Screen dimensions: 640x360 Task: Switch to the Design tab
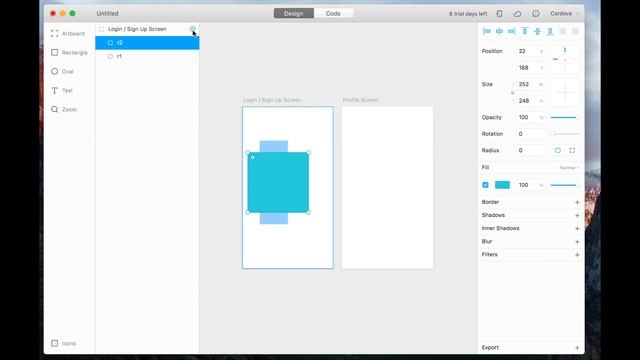pos(293,13)
